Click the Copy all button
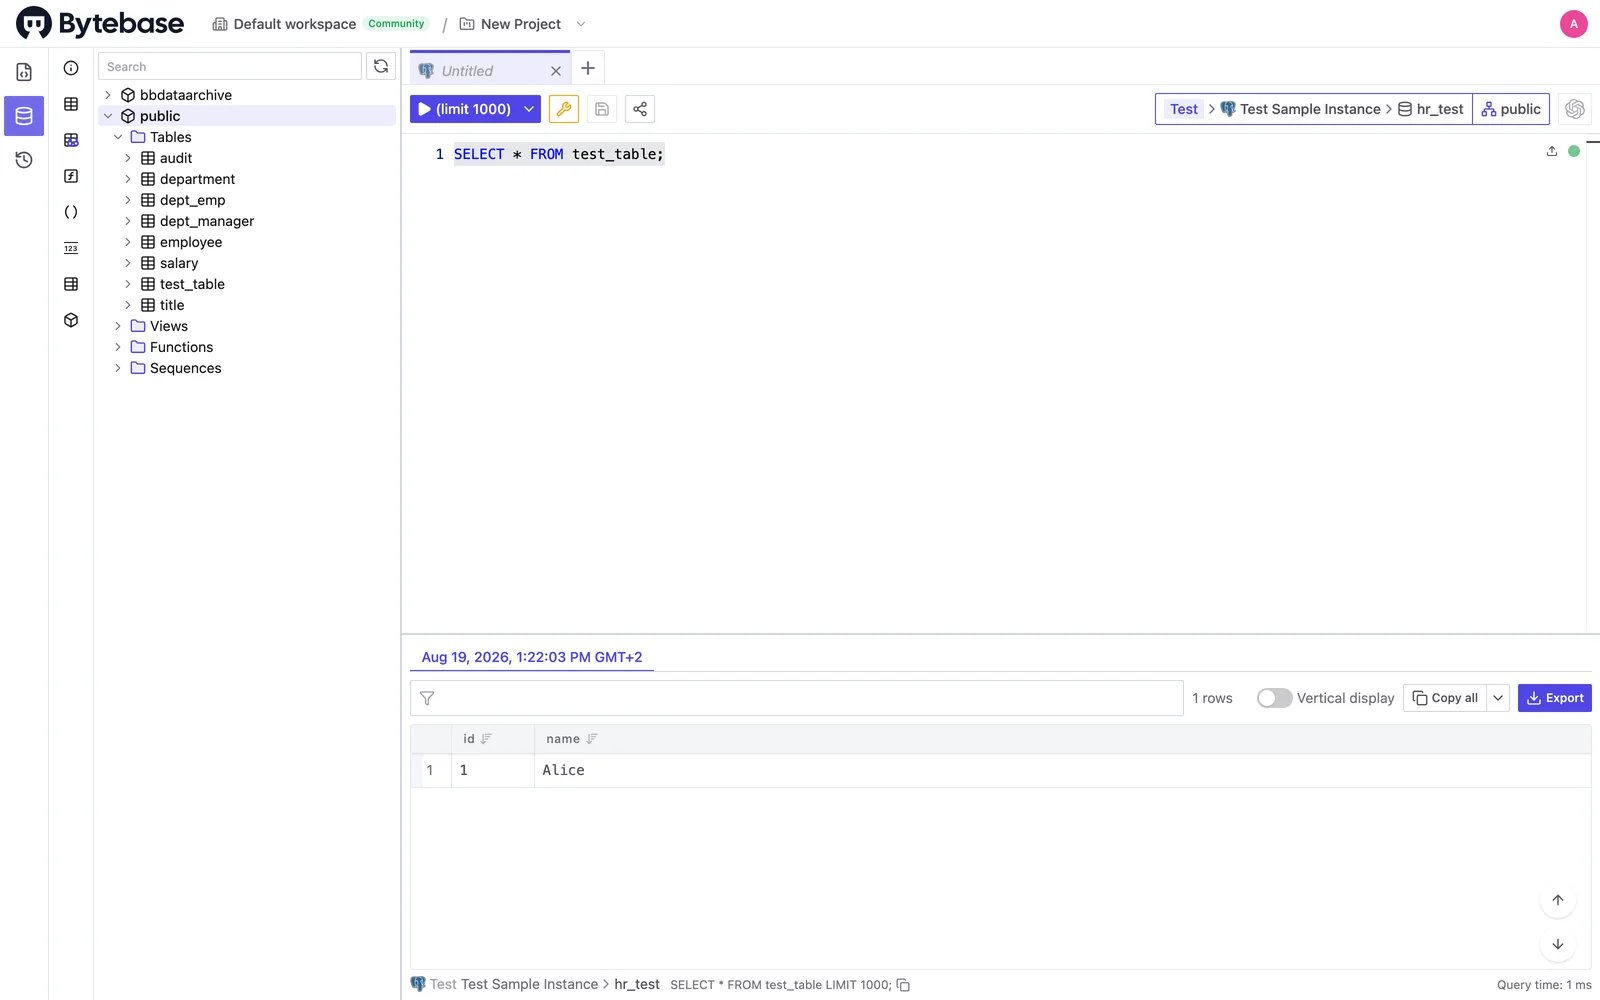 pyautogui.click(x=1446, y=698)
